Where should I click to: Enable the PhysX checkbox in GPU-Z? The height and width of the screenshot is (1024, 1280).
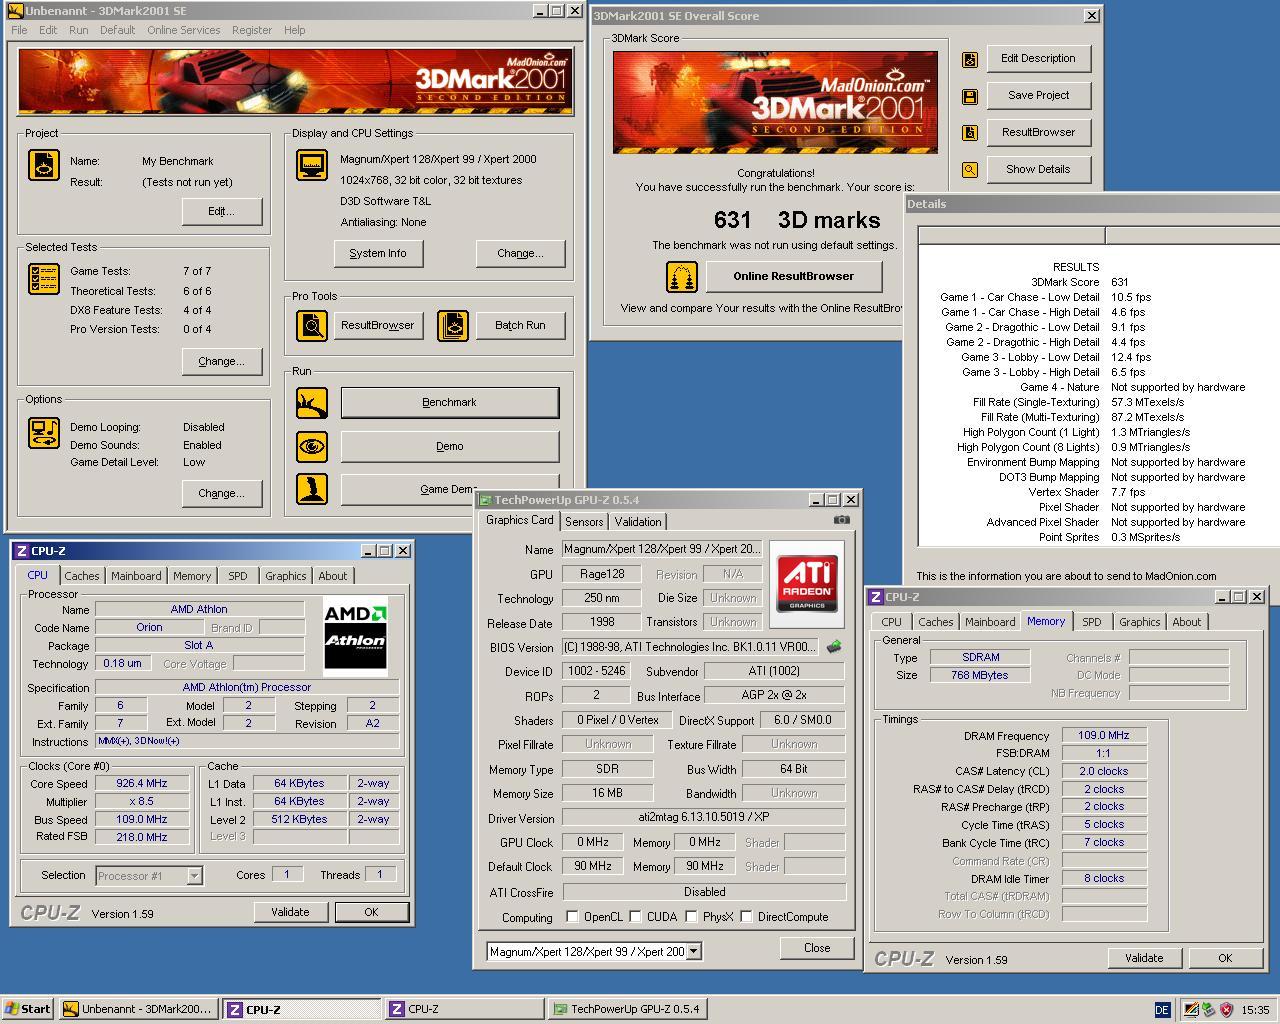tap(691, 917)
